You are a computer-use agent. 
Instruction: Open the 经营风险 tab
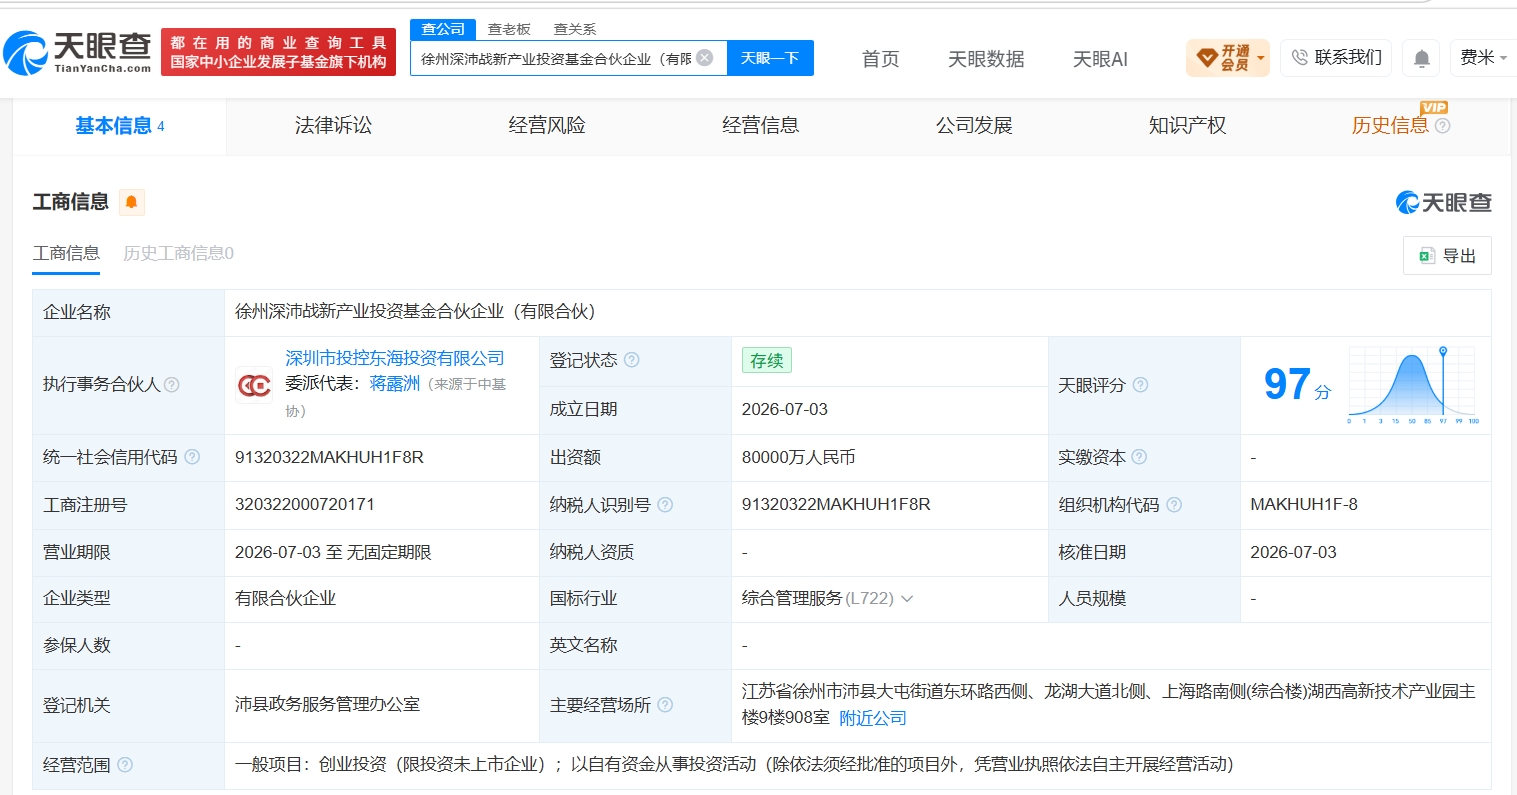coord(547,126)
